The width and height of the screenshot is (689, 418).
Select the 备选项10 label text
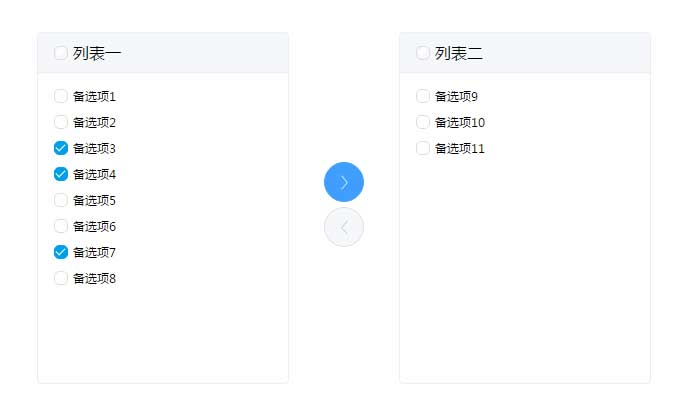pyautogui.click(x=460, y=123)
